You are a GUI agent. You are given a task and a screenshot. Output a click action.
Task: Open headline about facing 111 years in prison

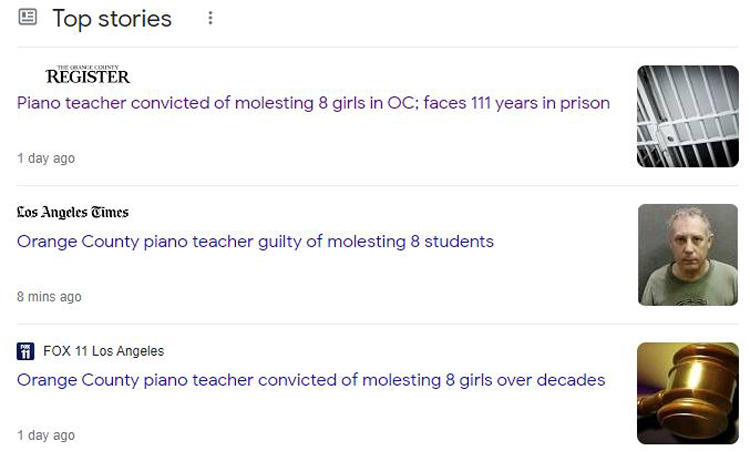coord(313,103)
